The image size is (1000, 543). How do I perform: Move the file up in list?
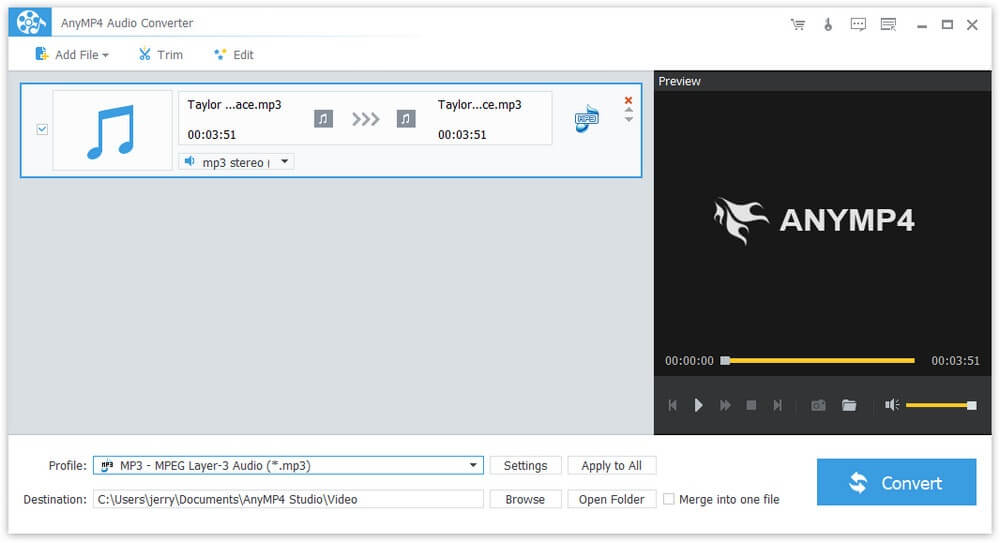pyautogui.click(x=629, y=110)
